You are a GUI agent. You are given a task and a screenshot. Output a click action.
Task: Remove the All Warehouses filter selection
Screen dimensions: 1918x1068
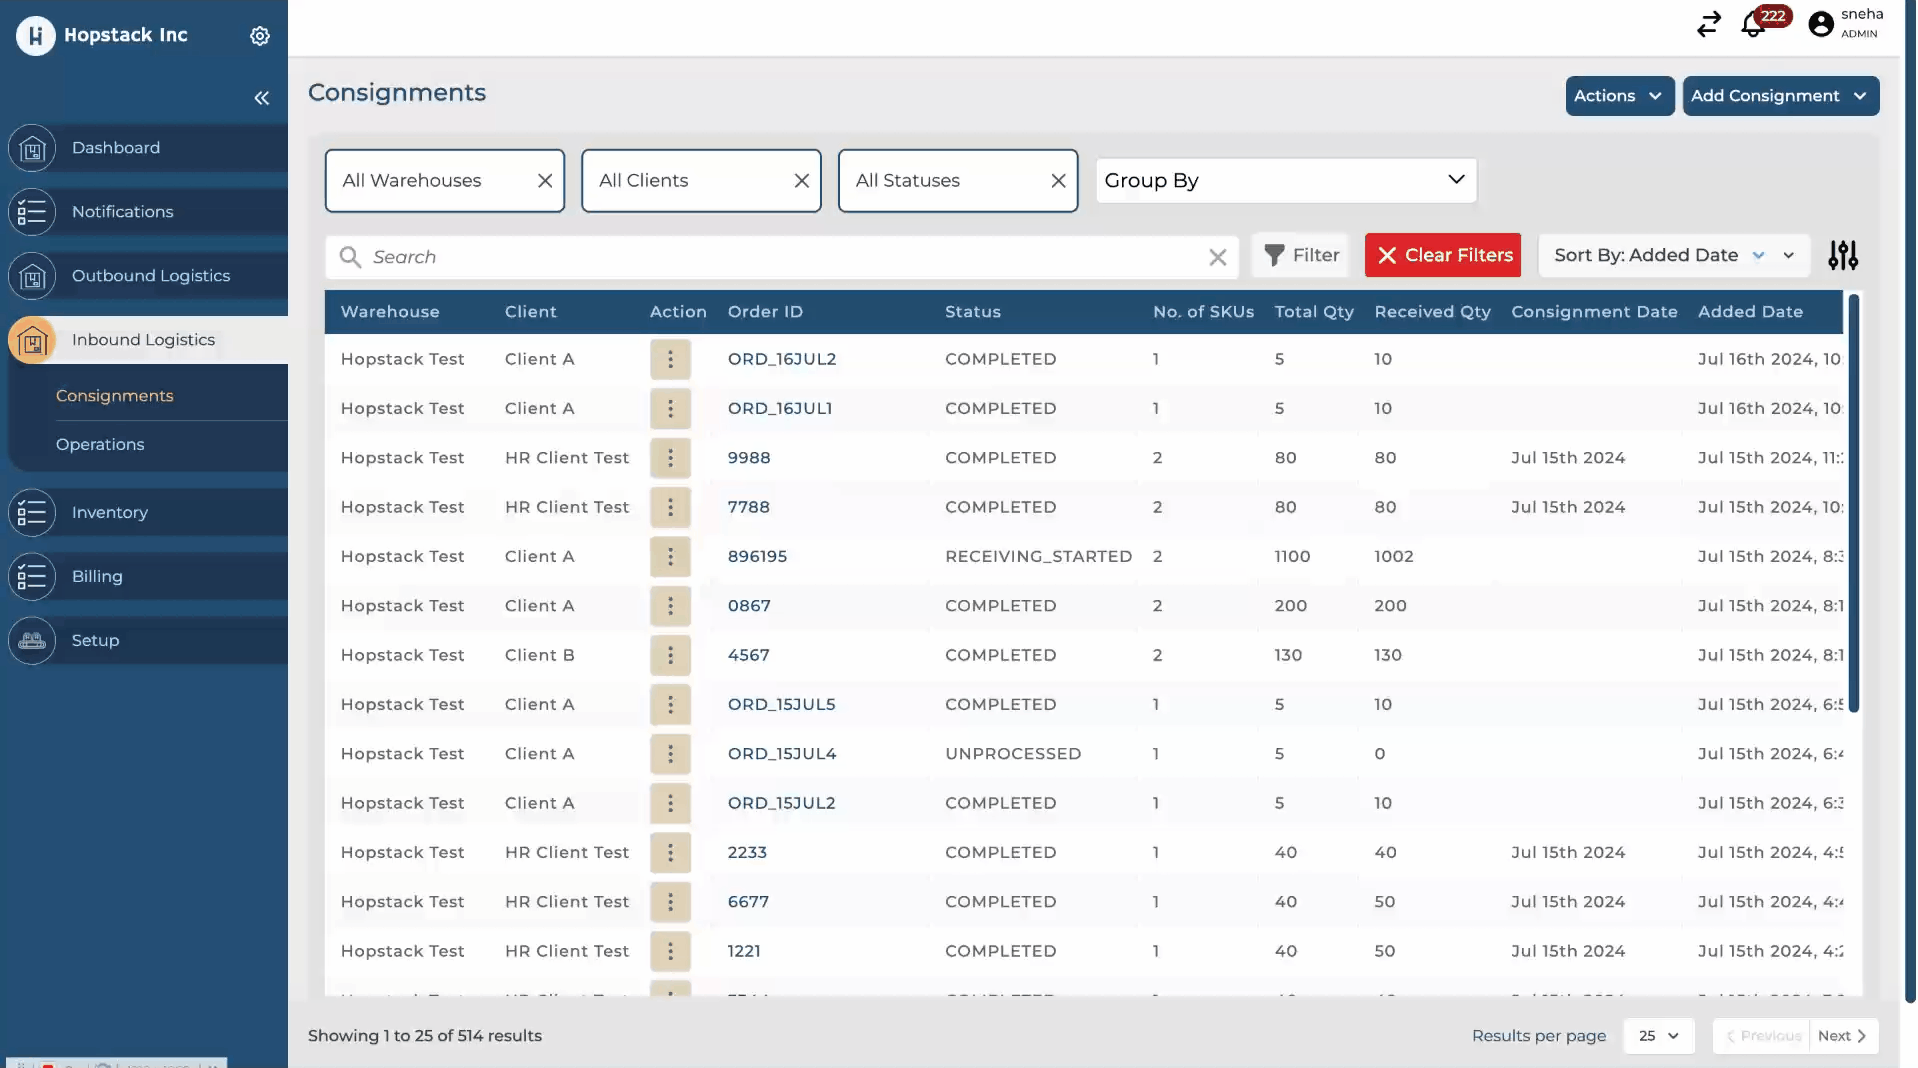point(545,181)
